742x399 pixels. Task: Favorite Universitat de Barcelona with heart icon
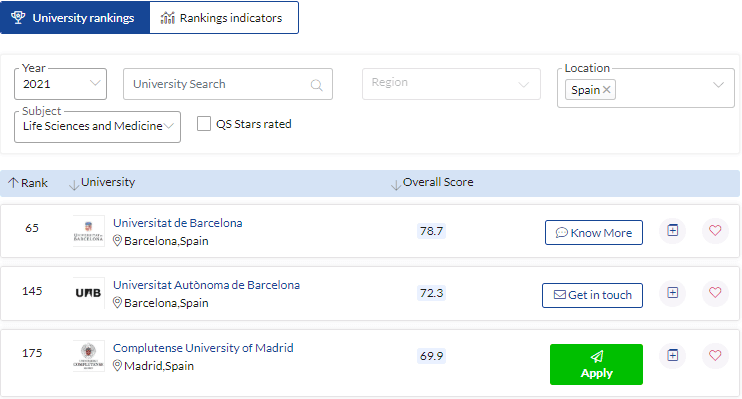(x=715, y=231)
